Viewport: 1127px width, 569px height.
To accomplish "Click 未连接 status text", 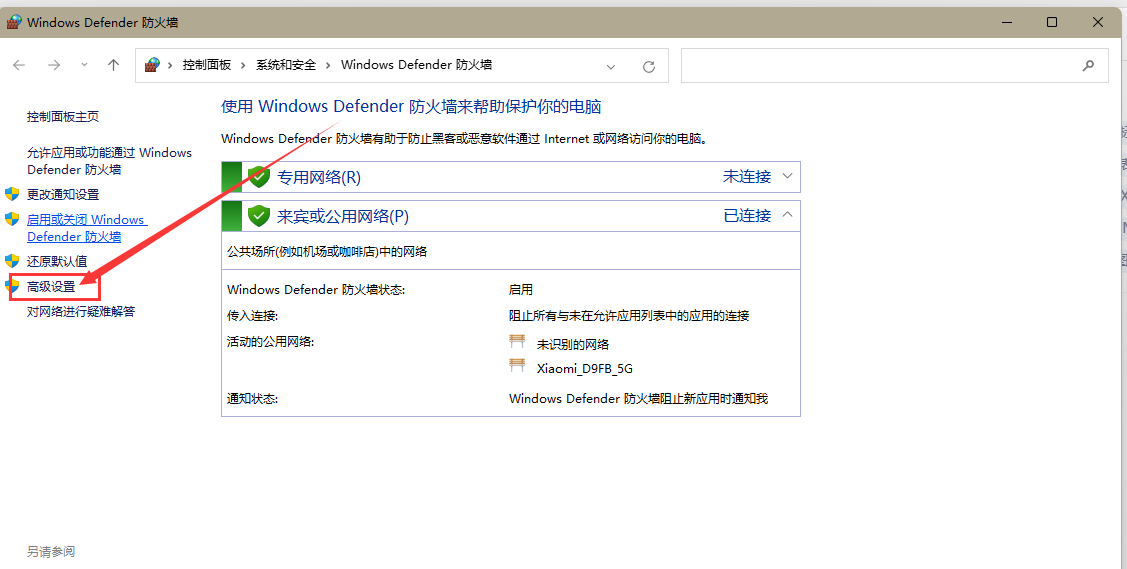I will pyautogui.click(x=747, y=177).
